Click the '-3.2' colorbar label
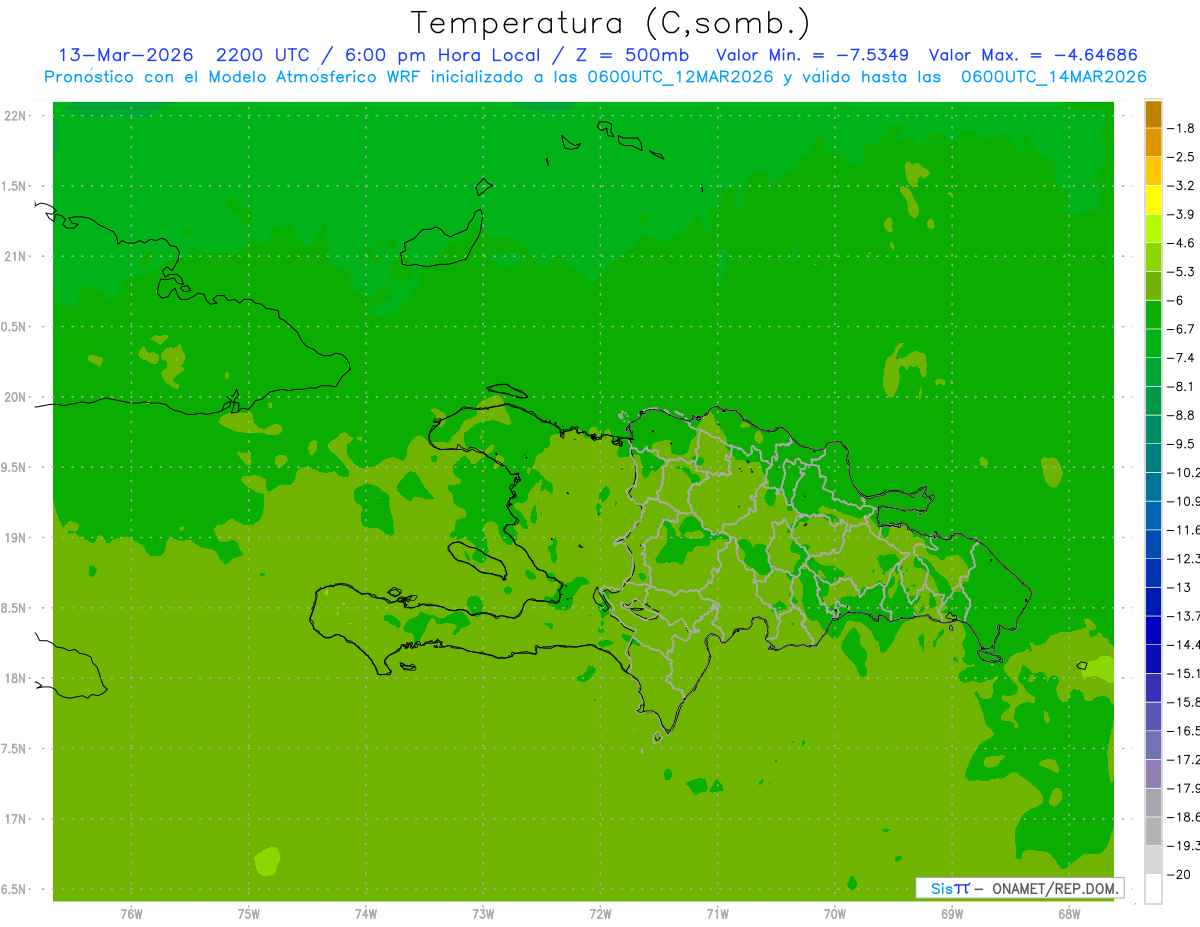Viewport: 1200px width, 927px height. pyautogui.click(x=1180, y=186)
